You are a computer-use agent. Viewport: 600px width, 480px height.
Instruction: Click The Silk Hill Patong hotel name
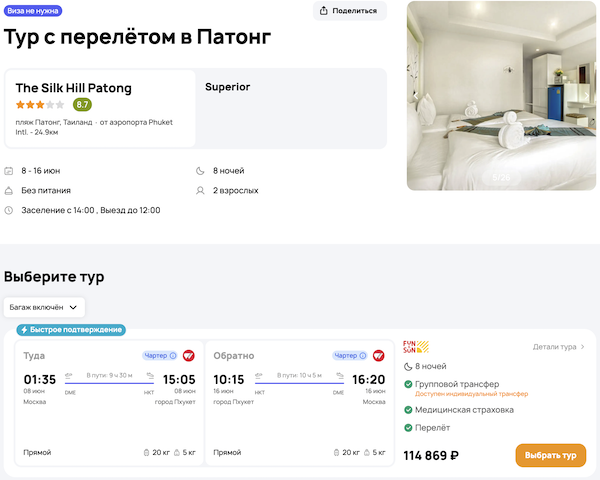coord(73,88)
